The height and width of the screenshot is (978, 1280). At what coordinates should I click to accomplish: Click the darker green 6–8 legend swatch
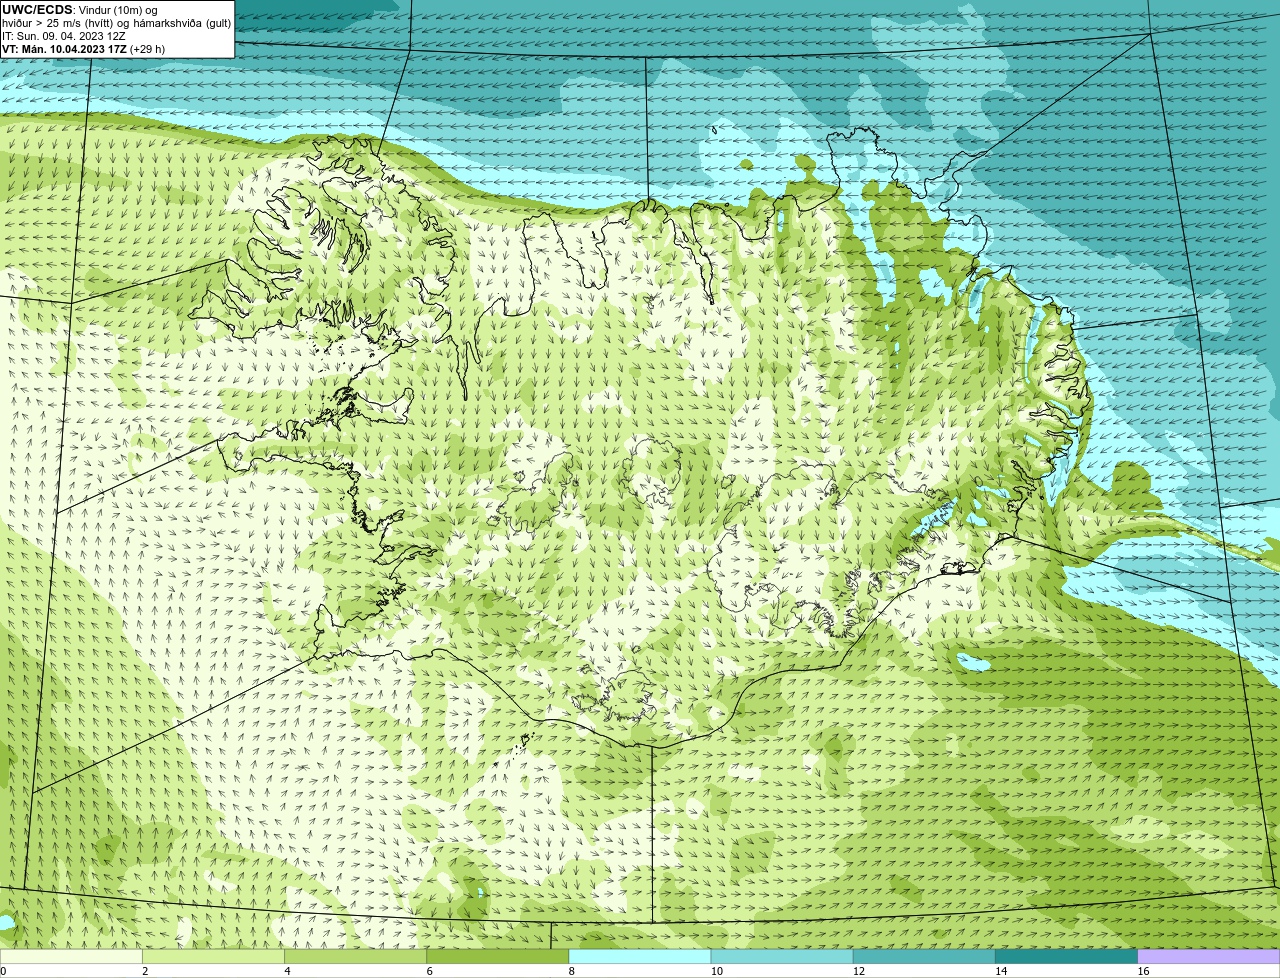click(498, 956)
